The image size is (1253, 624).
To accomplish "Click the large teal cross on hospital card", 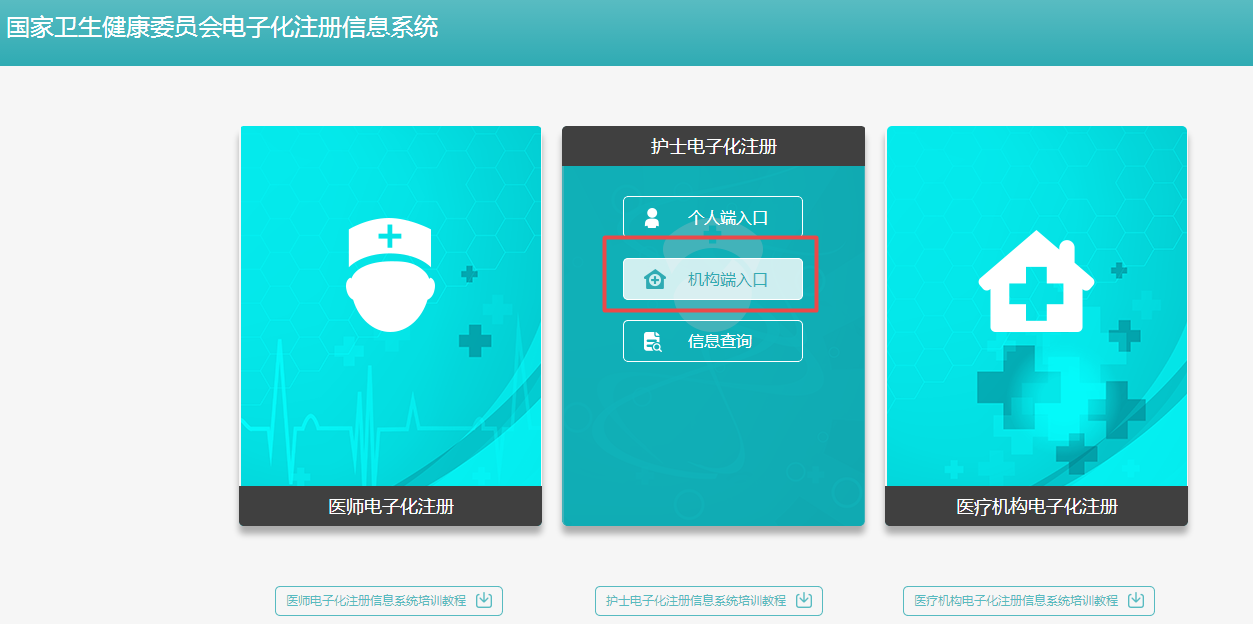I will [x=1018, y=387].
